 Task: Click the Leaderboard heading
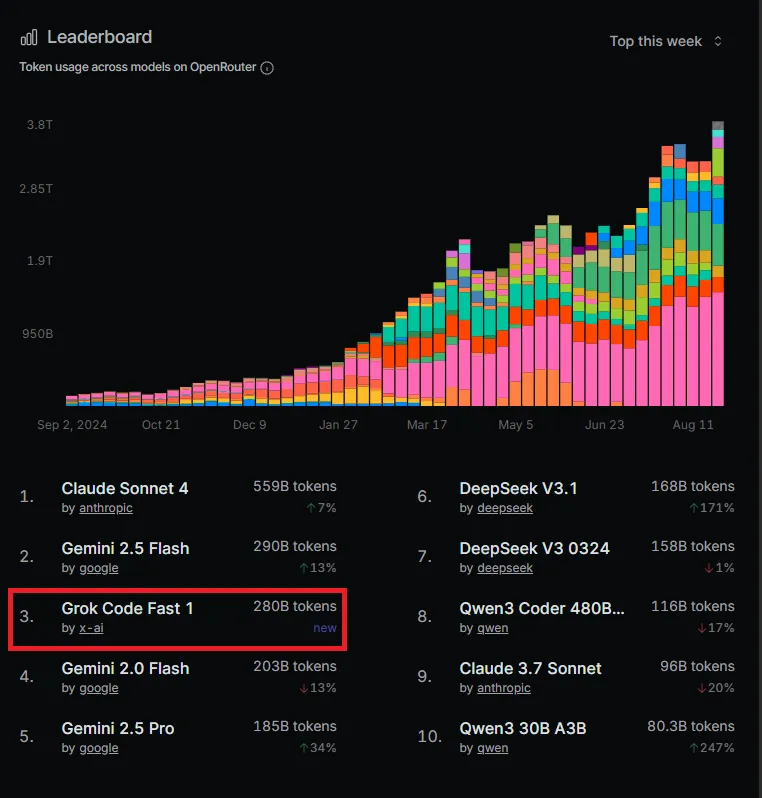point(100,37)
